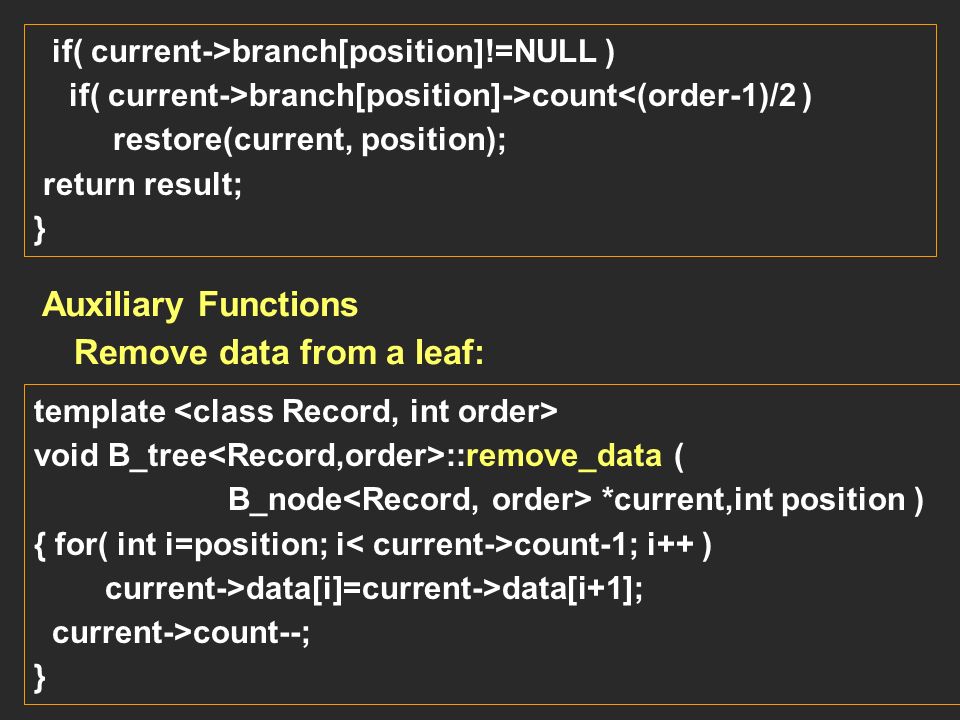
Task: Click the 'current->data[i]=current->data[i+1];' assignment
Action: pos(374,589)
